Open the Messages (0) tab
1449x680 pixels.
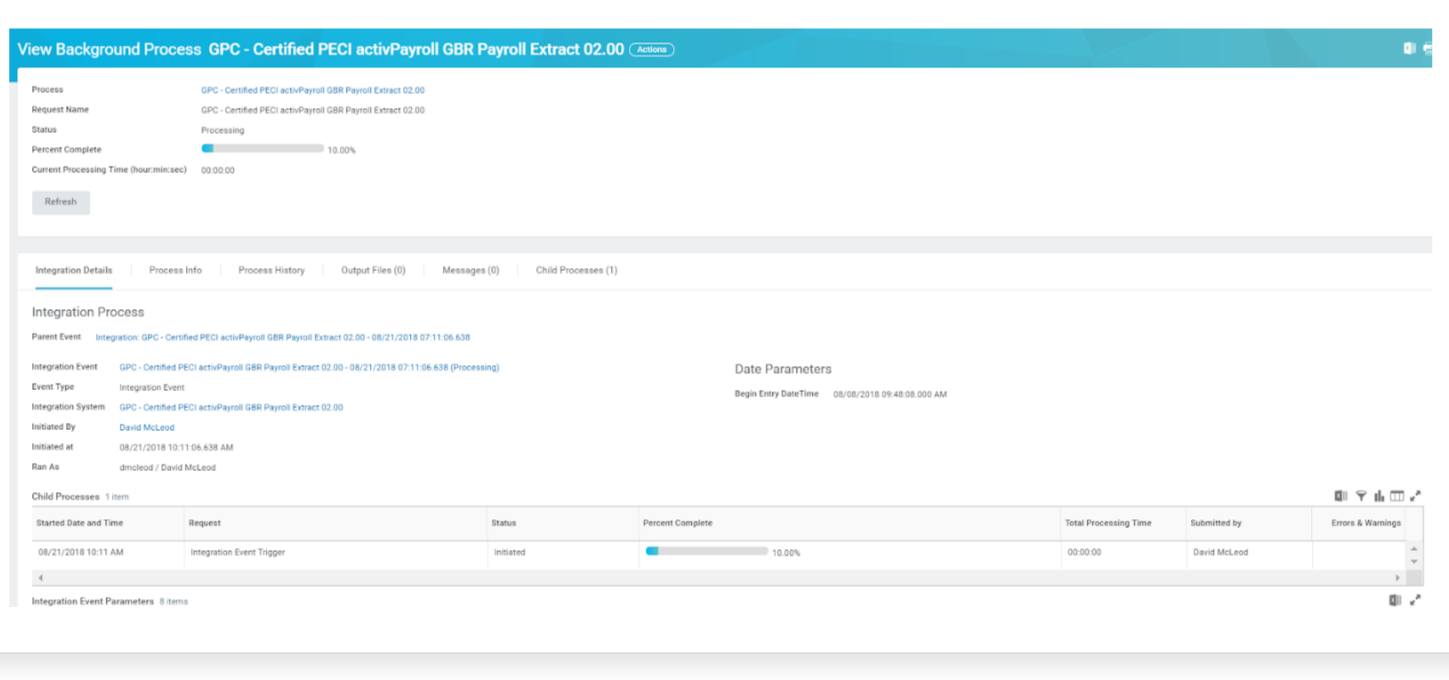click(470, 269)
